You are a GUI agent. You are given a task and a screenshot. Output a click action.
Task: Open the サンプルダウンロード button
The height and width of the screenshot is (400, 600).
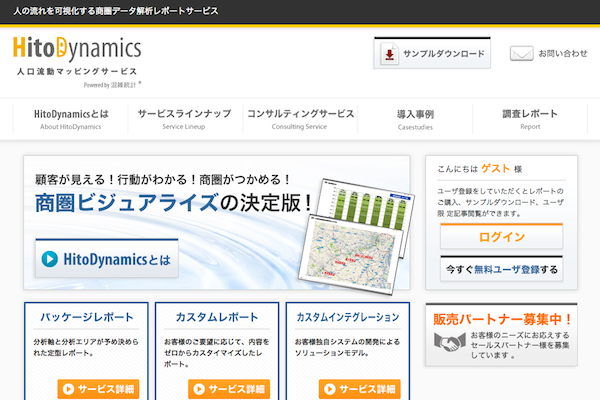coord(432,53)
